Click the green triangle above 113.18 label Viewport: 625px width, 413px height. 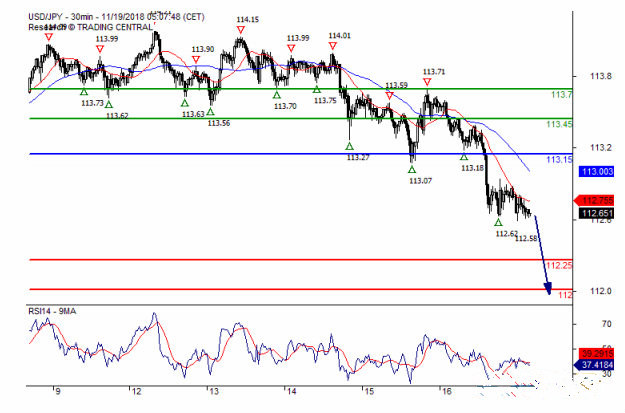pyautogui.click(x=463, y=157)
